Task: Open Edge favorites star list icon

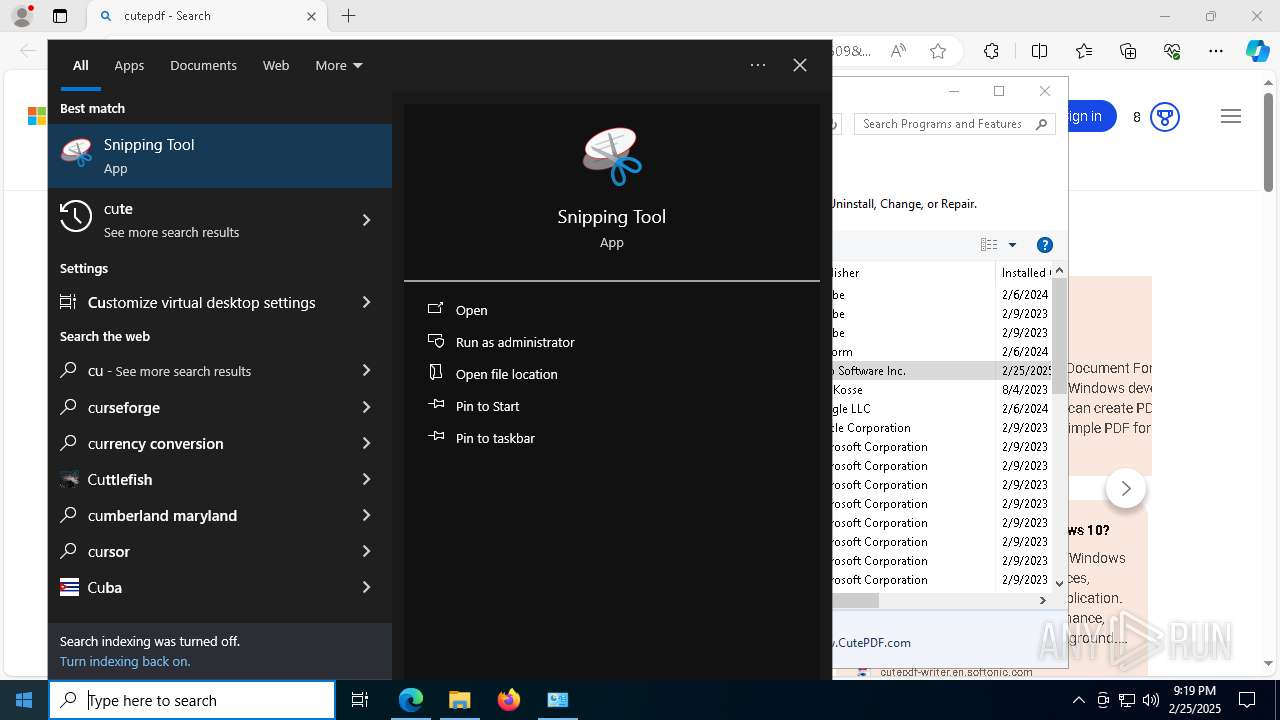Action: click(1084, 51)
